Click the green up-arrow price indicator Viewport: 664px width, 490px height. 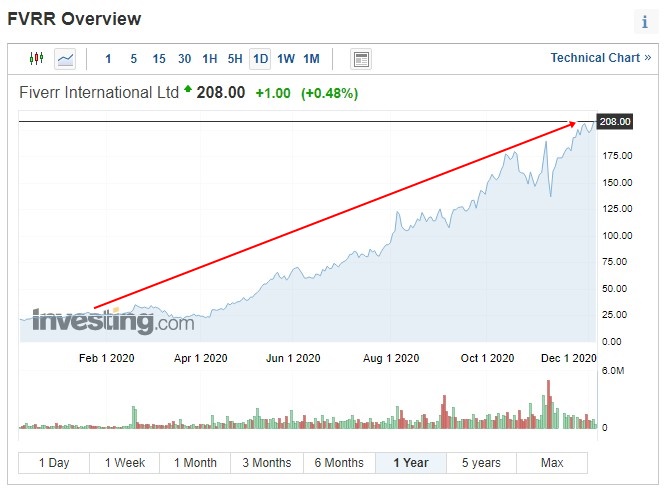point(188,89)
